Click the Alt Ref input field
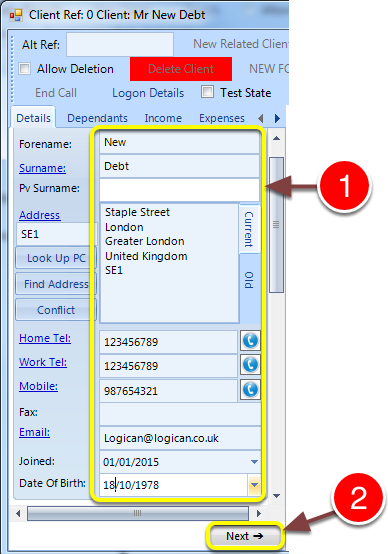 coord(120,44)
